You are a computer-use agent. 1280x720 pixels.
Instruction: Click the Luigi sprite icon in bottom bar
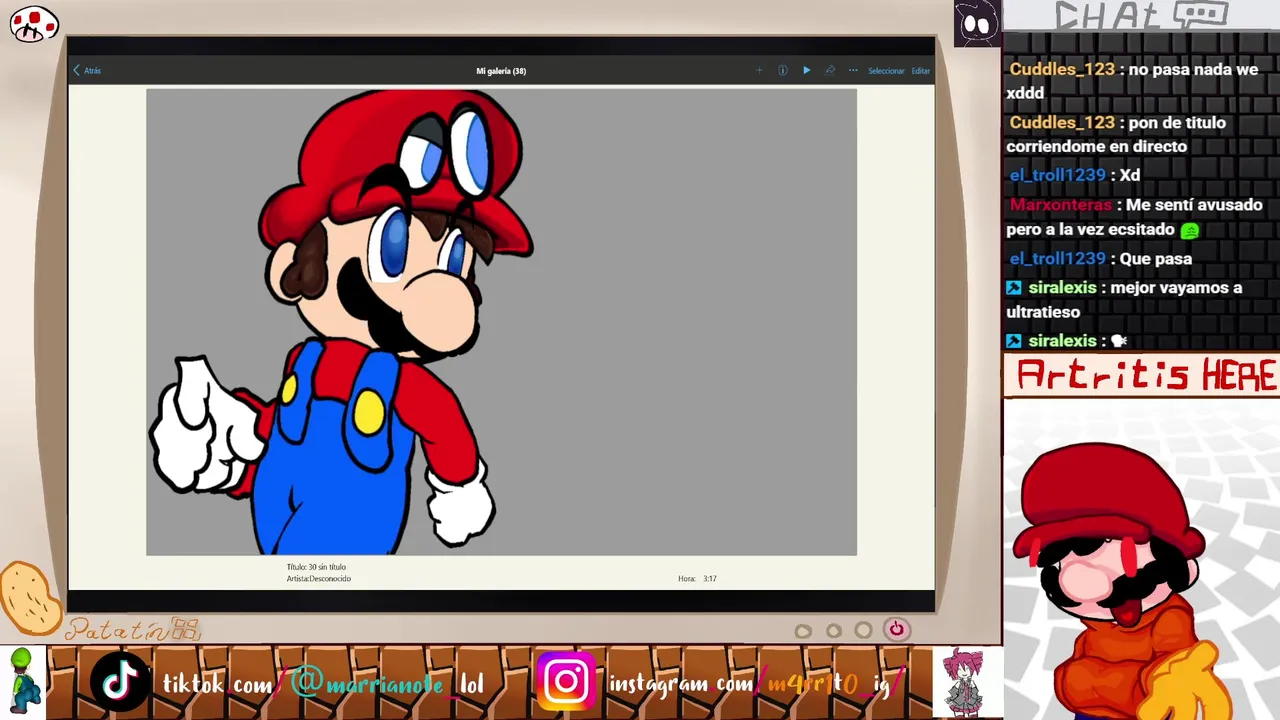(x=22, y=682)
